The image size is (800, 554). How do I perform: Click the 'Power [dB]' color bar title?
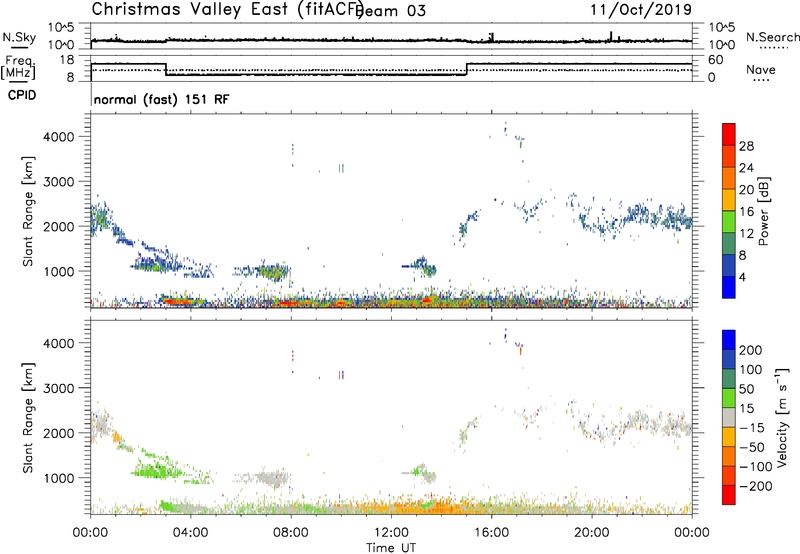point(764,211)
